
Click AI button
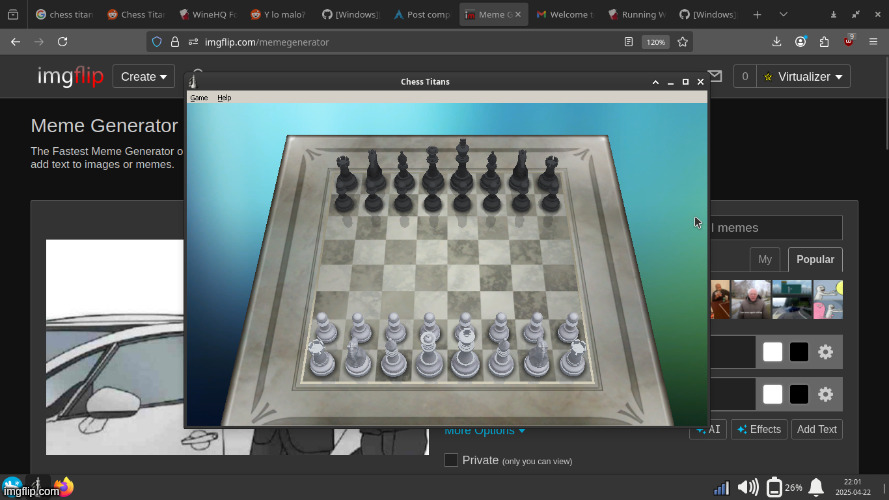[x=708, y=429]
